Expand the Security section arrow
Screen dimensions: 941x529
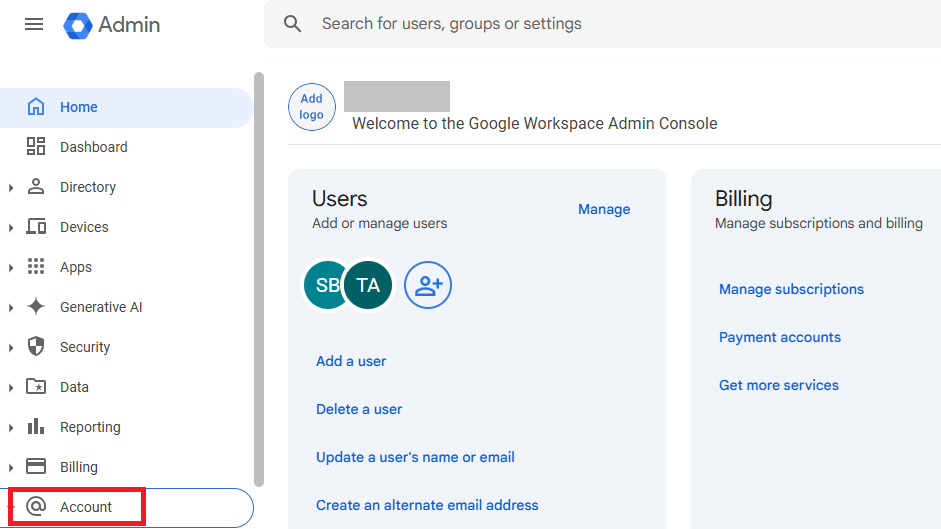coord(11,348)
